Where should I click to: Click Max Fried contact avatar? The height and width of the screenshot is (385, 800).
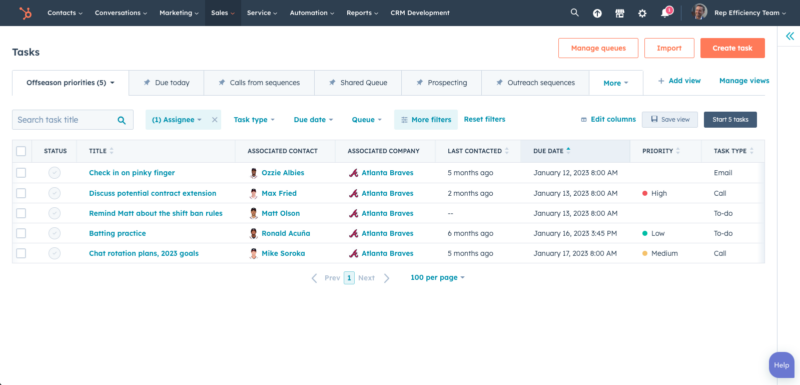pos(254,193)
